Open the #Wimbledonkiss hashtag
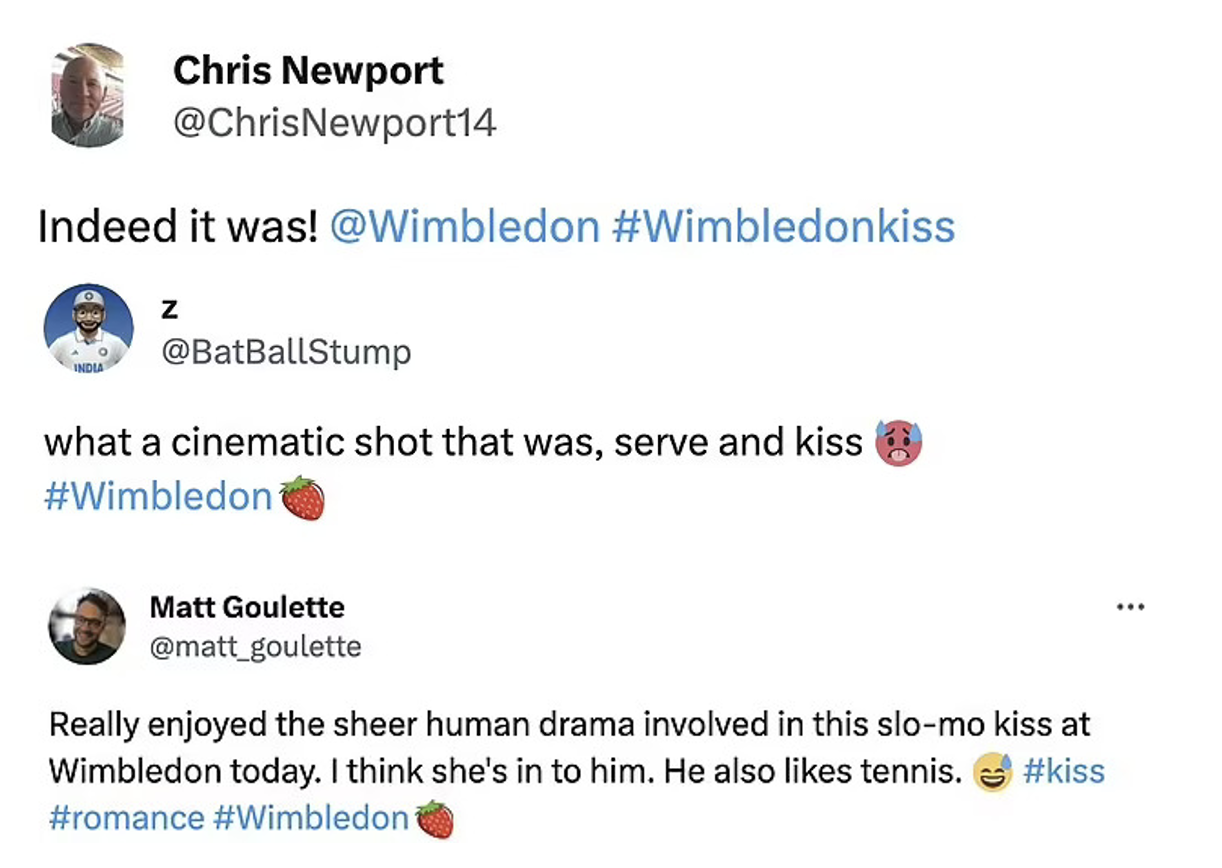Image resolution: width=1222 pixels, height=868 pixels. [782, 227]
